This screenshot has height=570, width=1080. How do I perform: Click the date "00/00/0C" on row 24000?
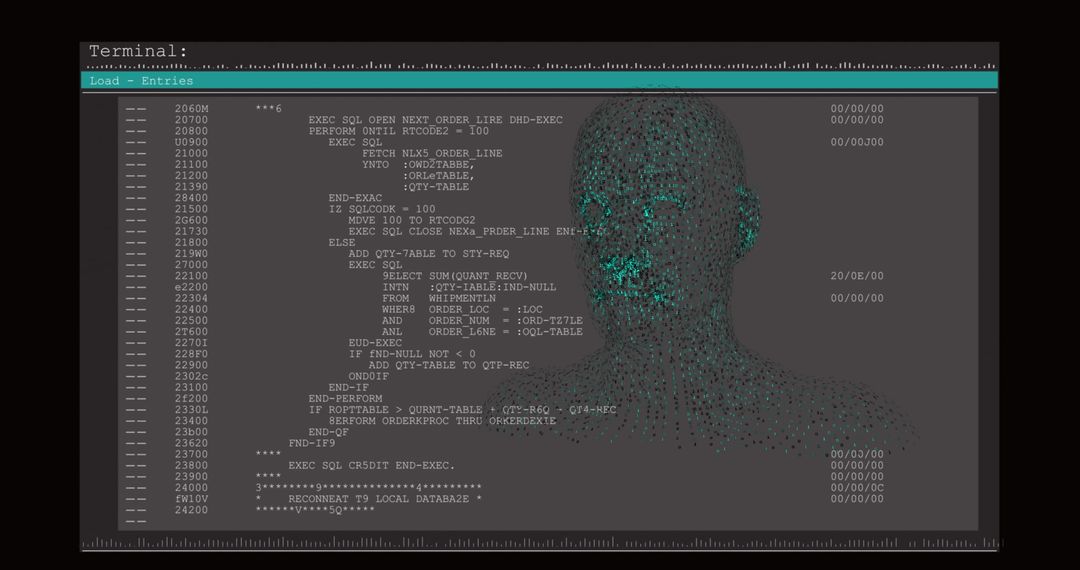[x=857, y=488]
